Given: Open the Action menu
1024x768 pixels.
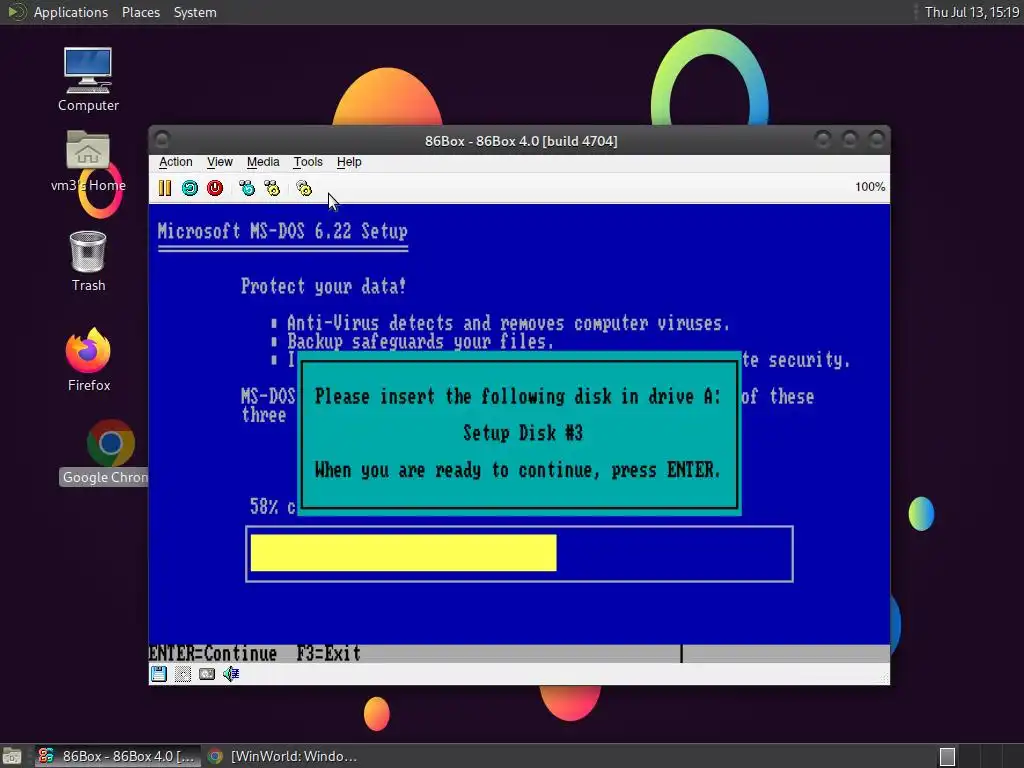Looking at the screenshot, I should pos(176,162).
